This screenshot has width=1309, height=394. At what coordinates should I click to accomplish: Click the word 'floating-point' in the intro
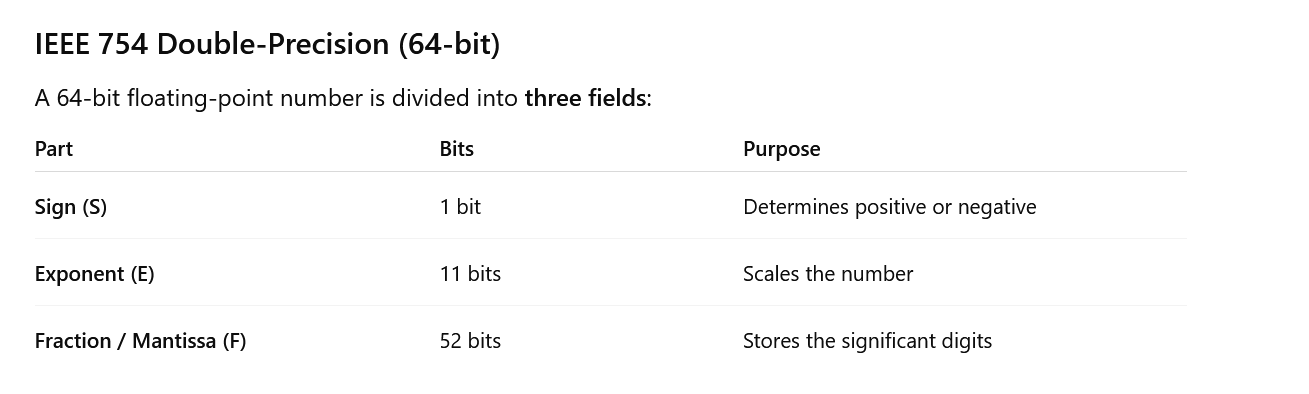pos(199,98)
